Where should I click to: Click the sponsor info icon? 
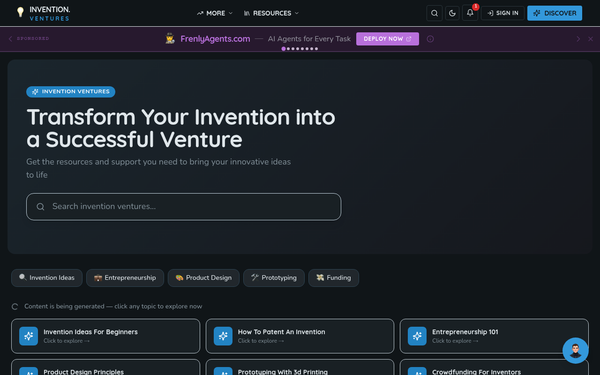tap(430, 39)
